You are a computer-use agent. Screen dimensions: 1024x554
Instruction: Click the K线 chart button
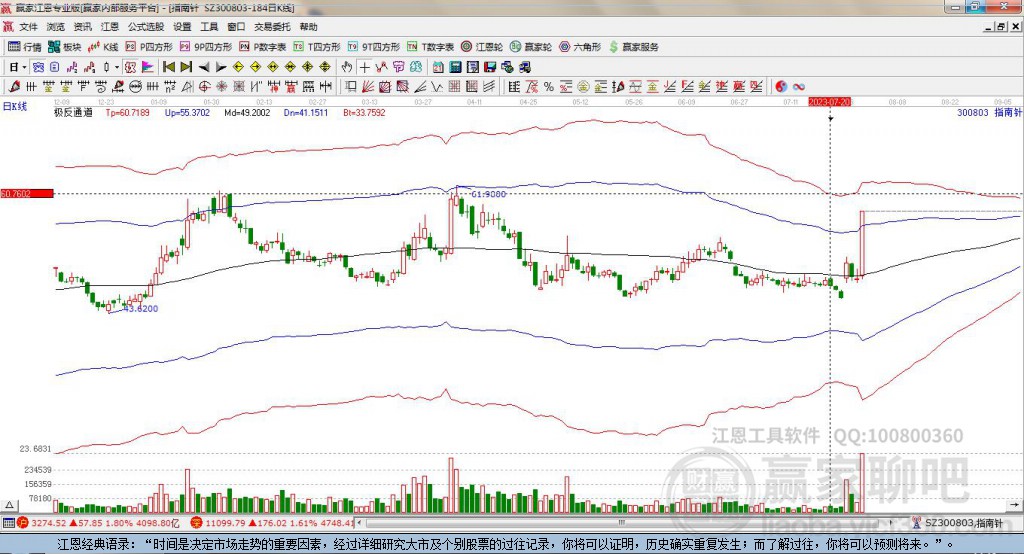click(x=103, y=47)
